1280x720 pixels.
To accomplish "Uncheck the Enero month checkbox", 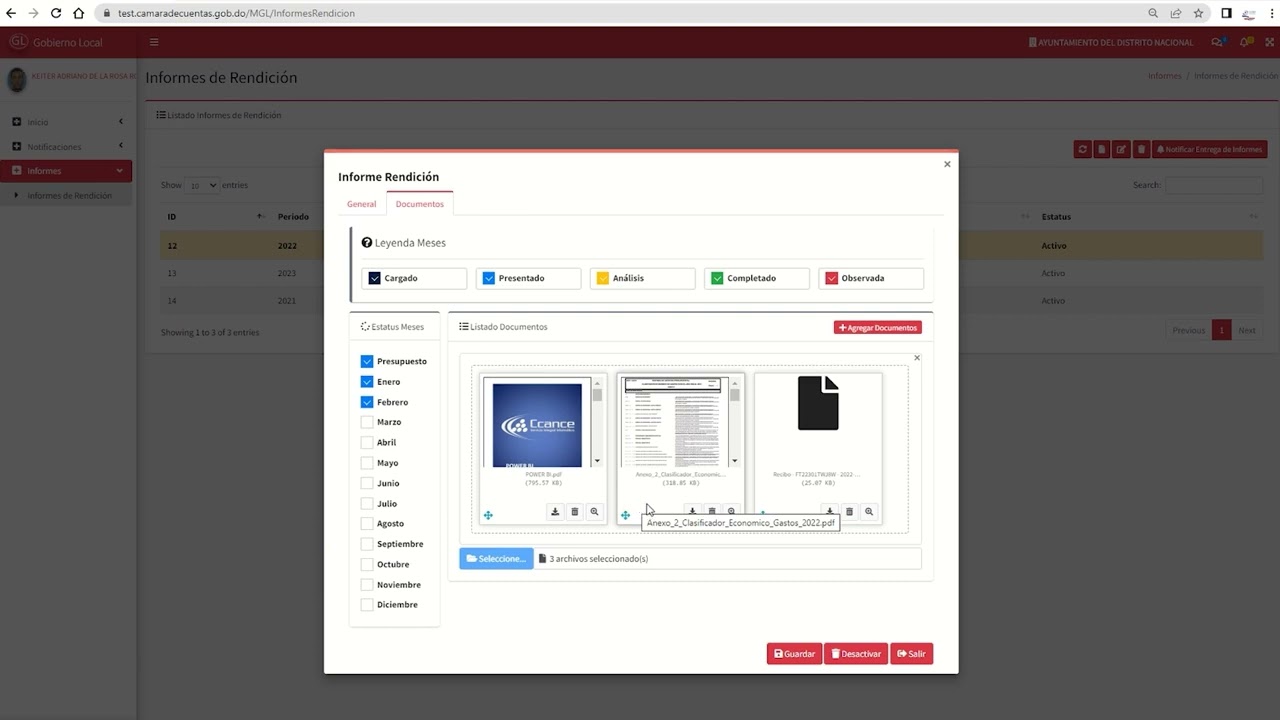I will pyautogui.click(x=367, y=382).
